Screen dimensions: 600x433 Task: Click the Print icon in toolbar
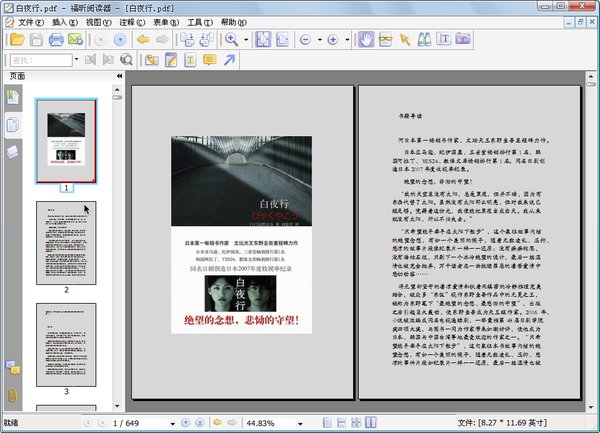56,40
